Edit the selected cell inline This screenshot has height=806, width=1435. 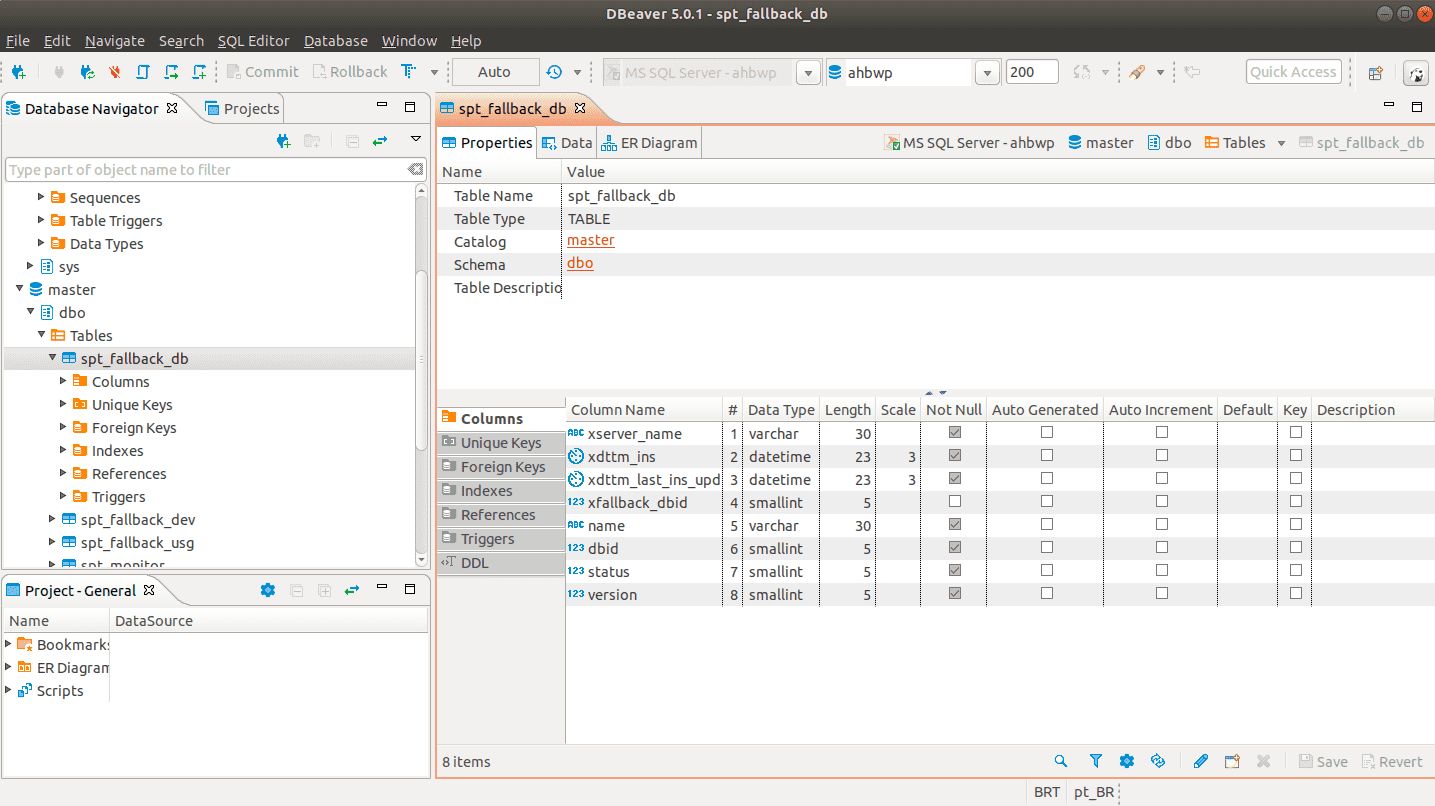1201,761
